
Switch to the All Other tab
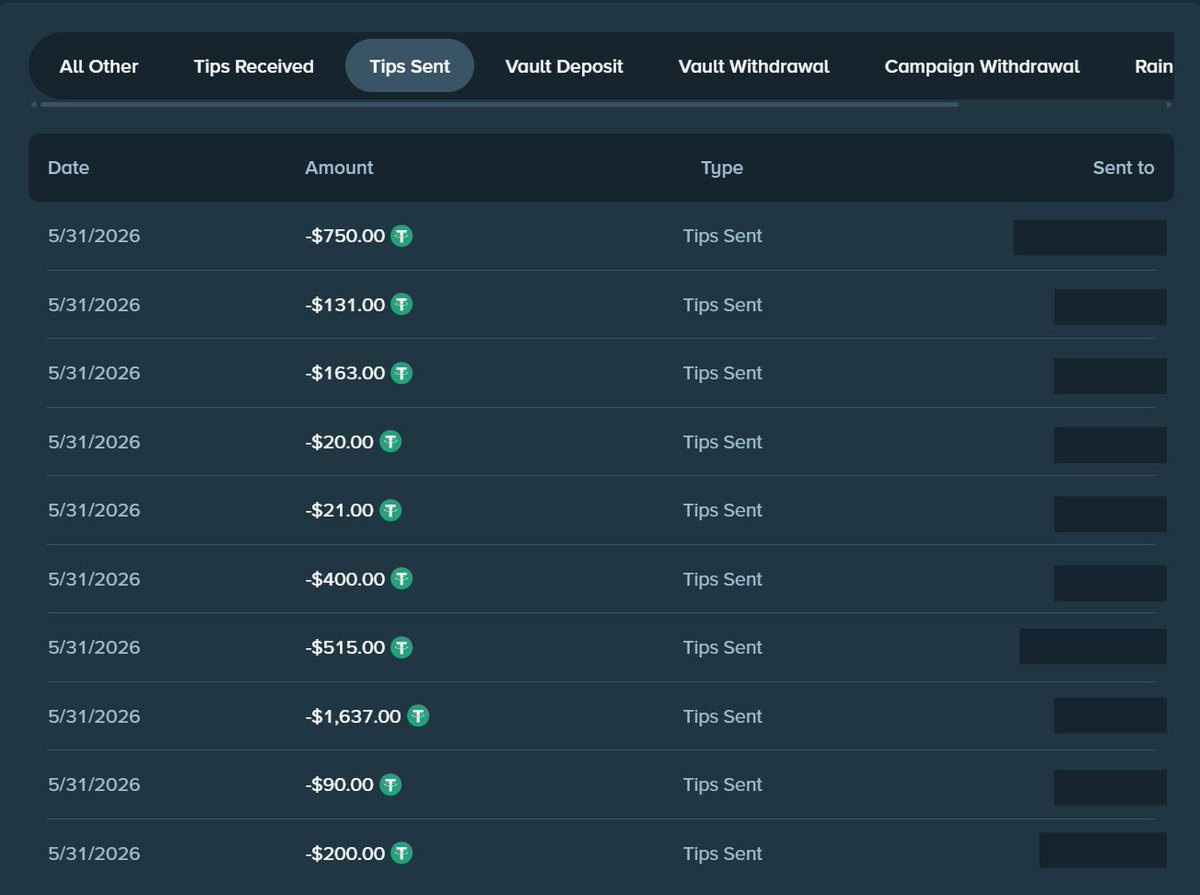tap(99, 66)
